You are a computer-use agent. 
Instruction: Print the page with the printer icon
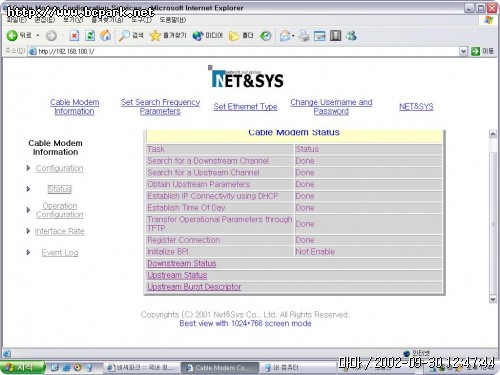304,35
